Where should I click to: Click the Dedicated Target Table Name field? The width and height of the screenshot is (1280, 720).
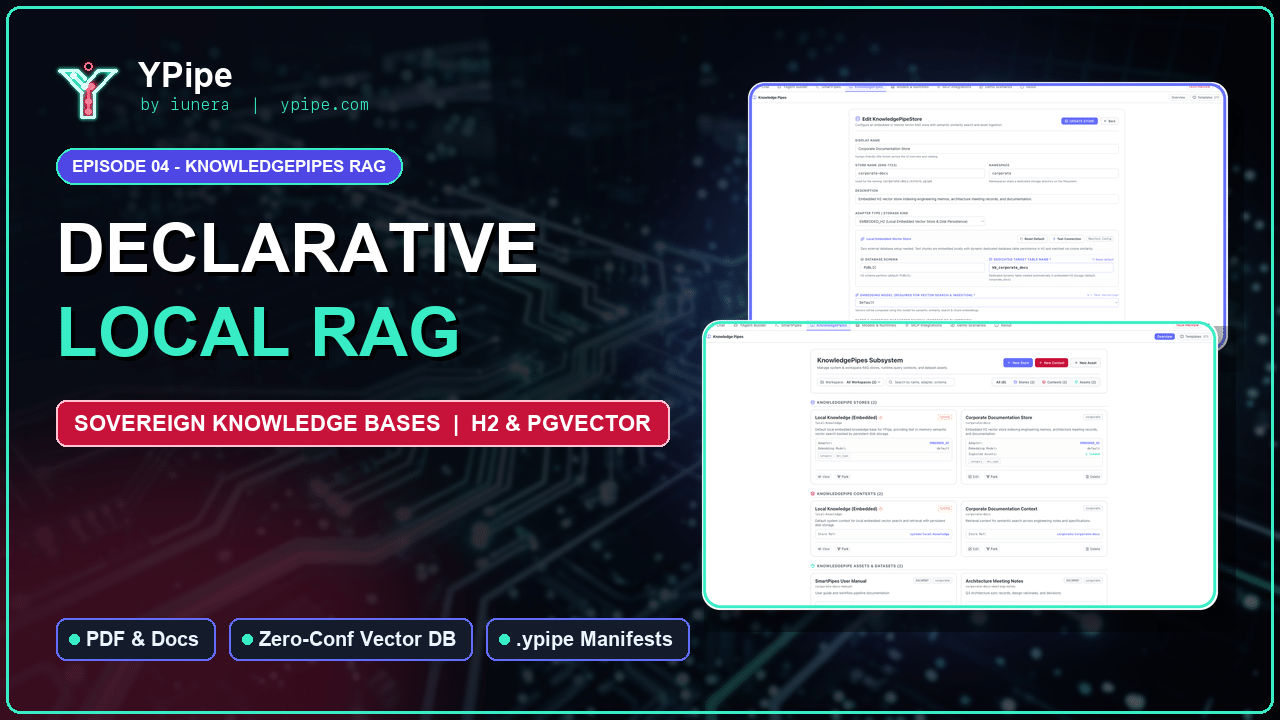(x=1050, y=268)
